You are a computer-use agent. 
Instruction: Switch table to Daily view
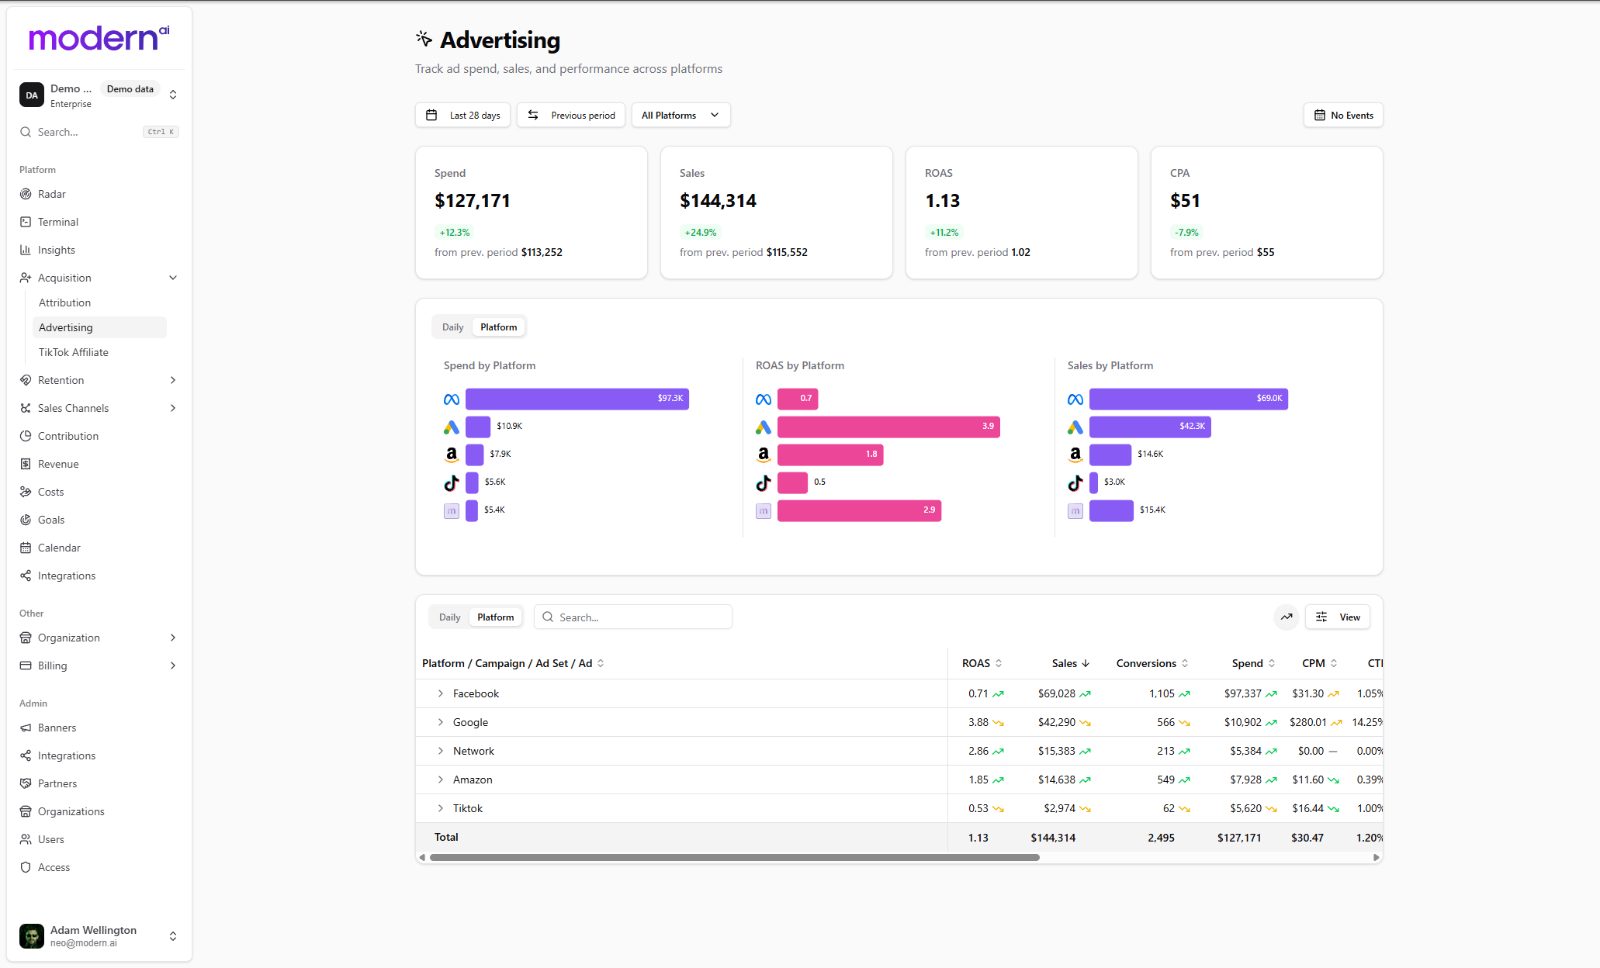pyautogui.click(x=450, y=617)
